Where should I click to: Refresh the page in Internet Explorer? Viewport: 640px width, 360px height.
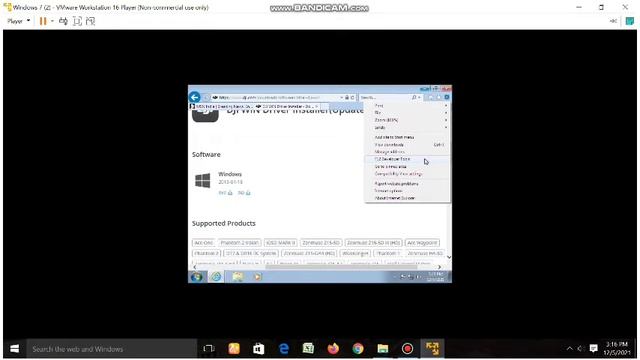[352, 98]
